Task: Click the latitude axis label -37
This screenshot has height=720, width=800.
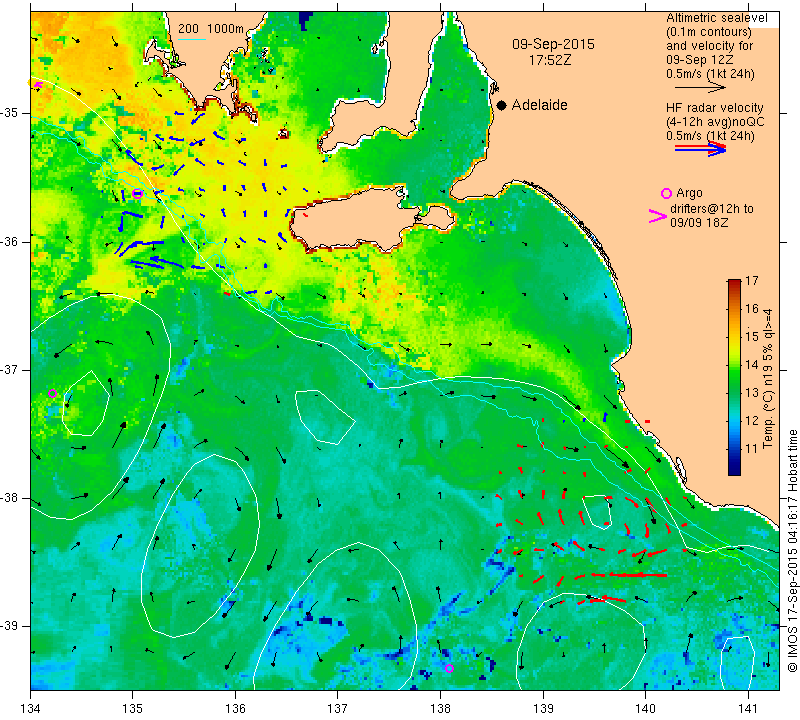Action: click(9, 369)
